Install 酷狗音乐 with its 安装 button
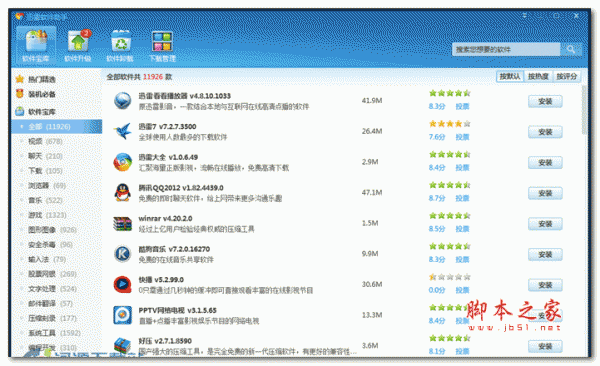Viewport: 600px width, 366px height. 545,255
